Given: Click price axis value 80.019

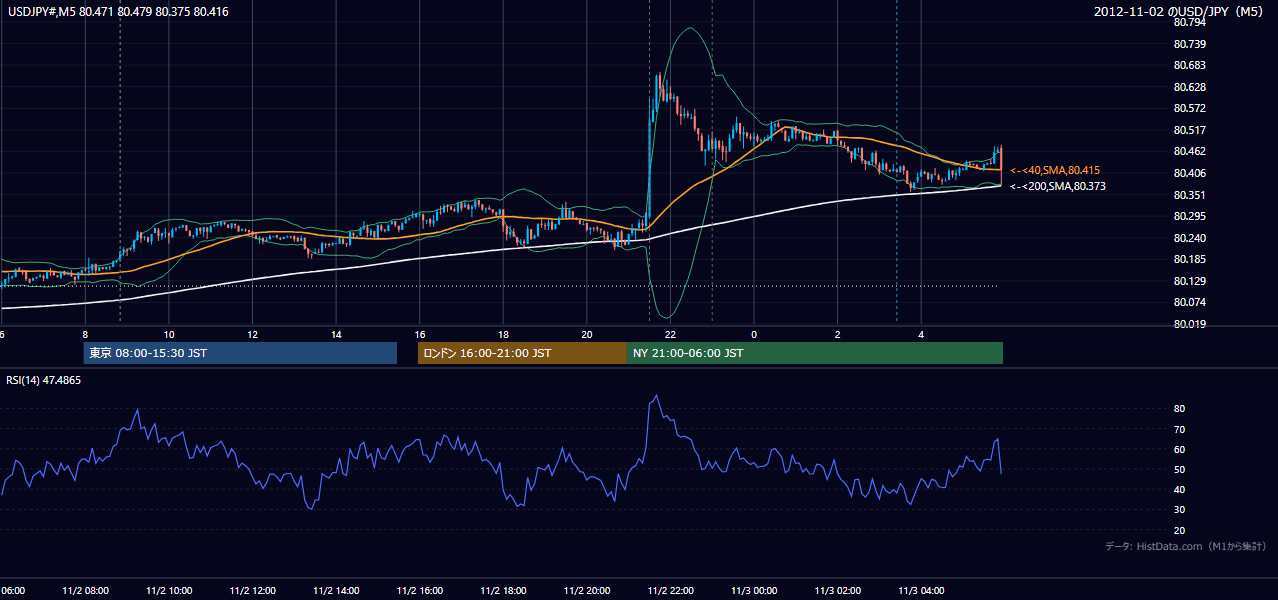Looking at the screenshot, I should 1189,324.
